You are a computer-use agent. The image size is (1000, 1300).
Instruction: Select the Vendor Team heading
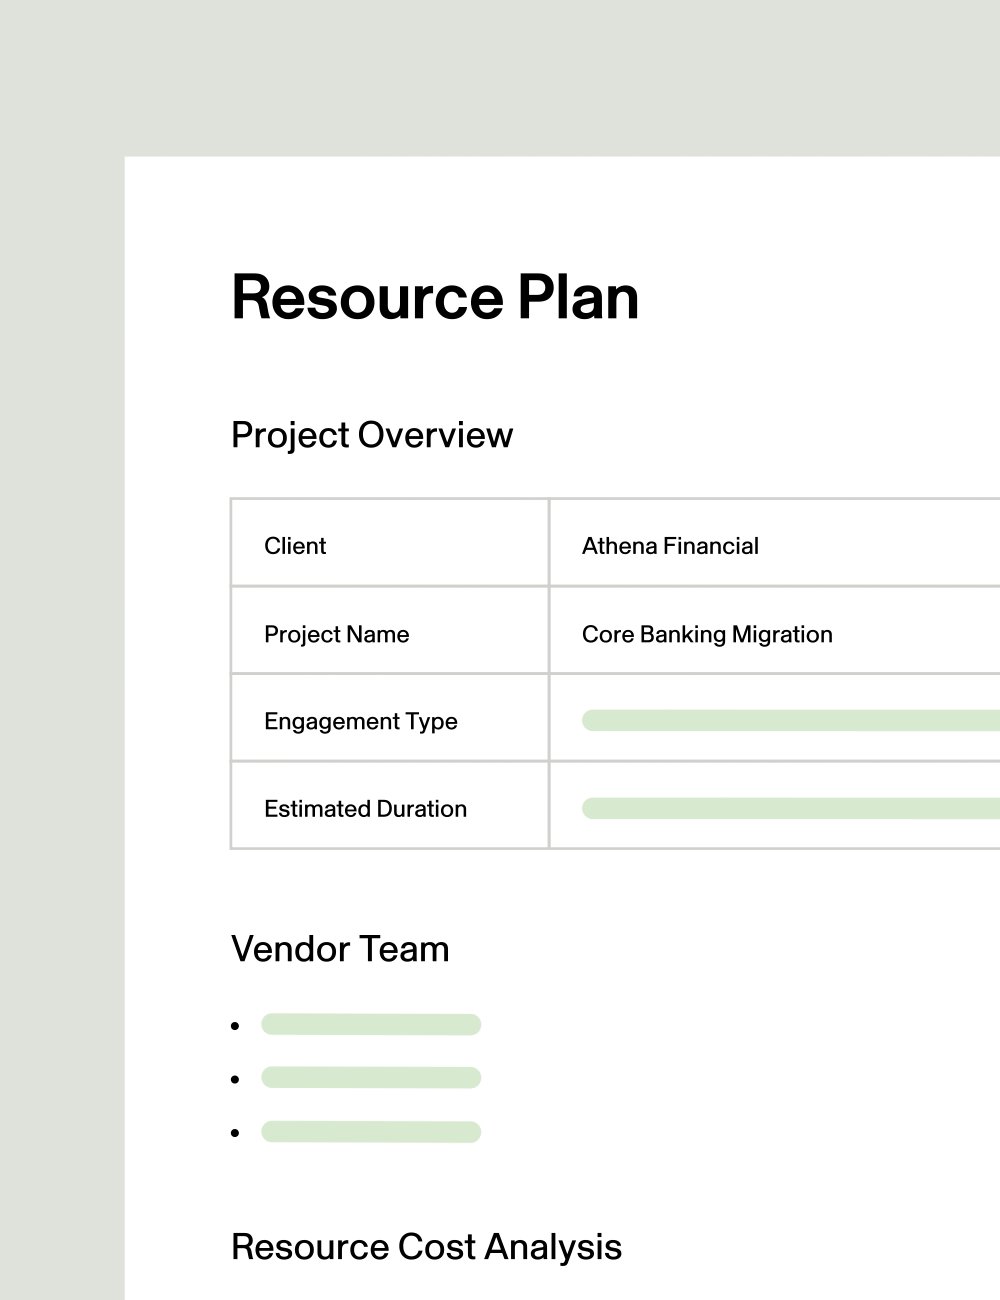tap(340, 949)
